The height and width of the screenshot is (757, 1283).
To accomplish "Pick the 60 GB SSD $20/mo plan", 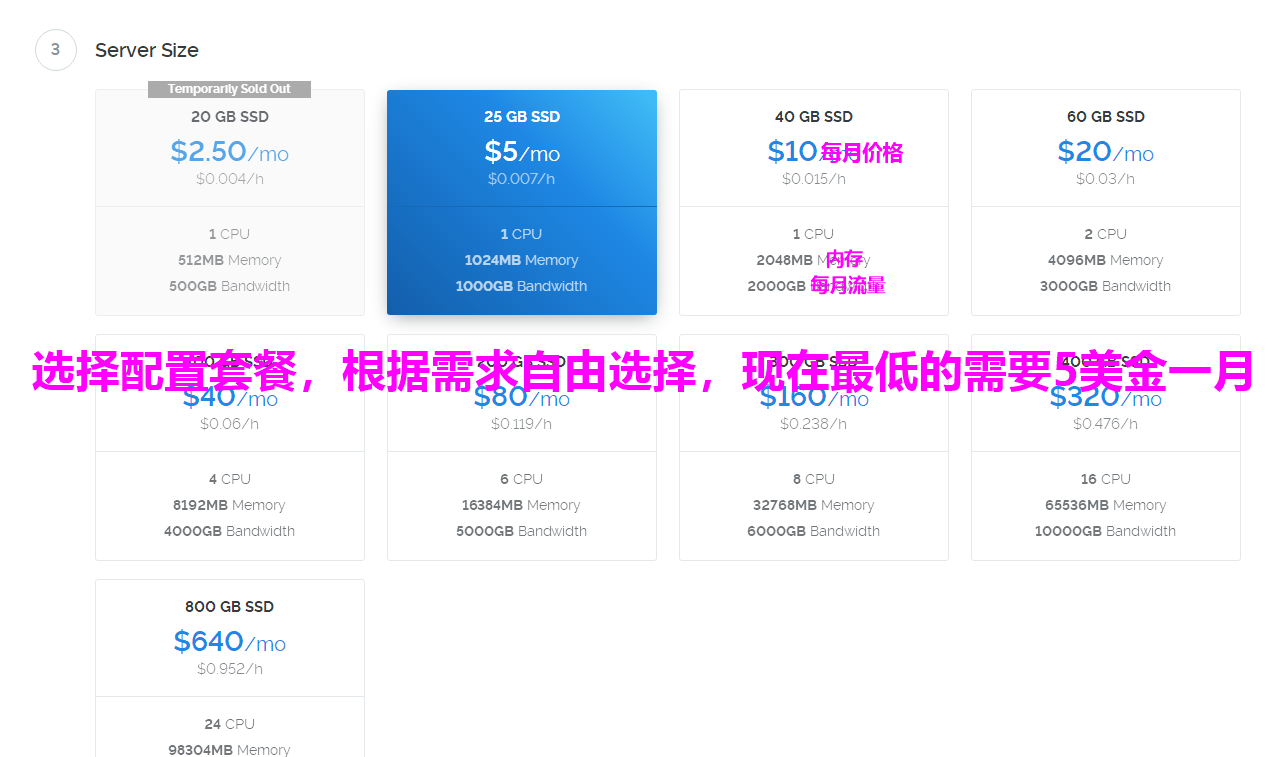I will 1106,202.
